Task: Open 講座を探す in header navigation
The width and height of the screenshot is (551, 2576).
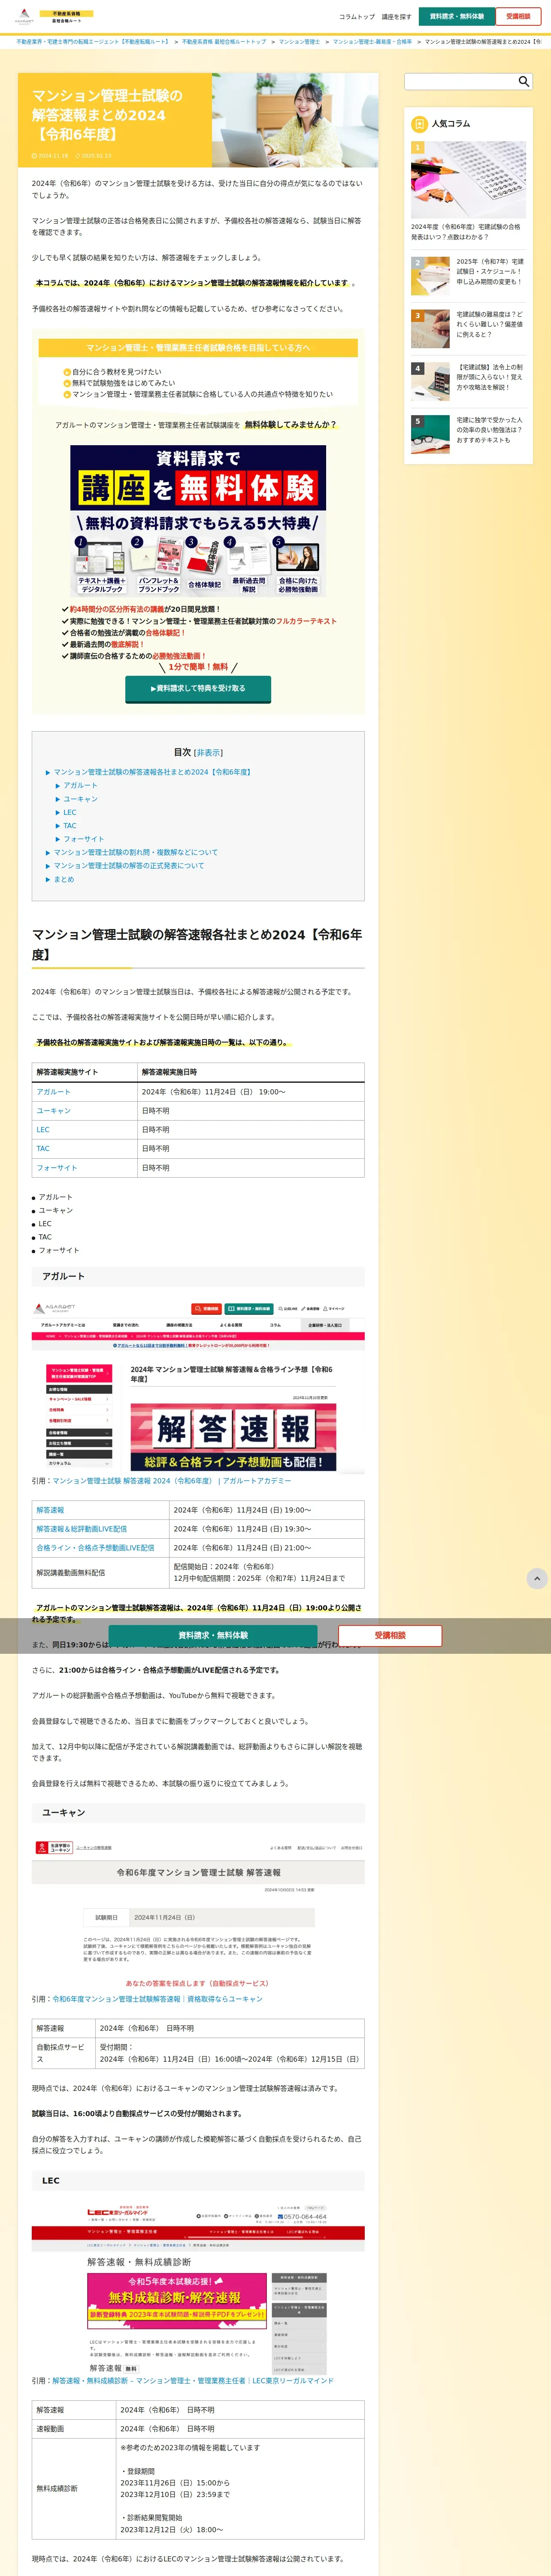Action: point(396,17)
